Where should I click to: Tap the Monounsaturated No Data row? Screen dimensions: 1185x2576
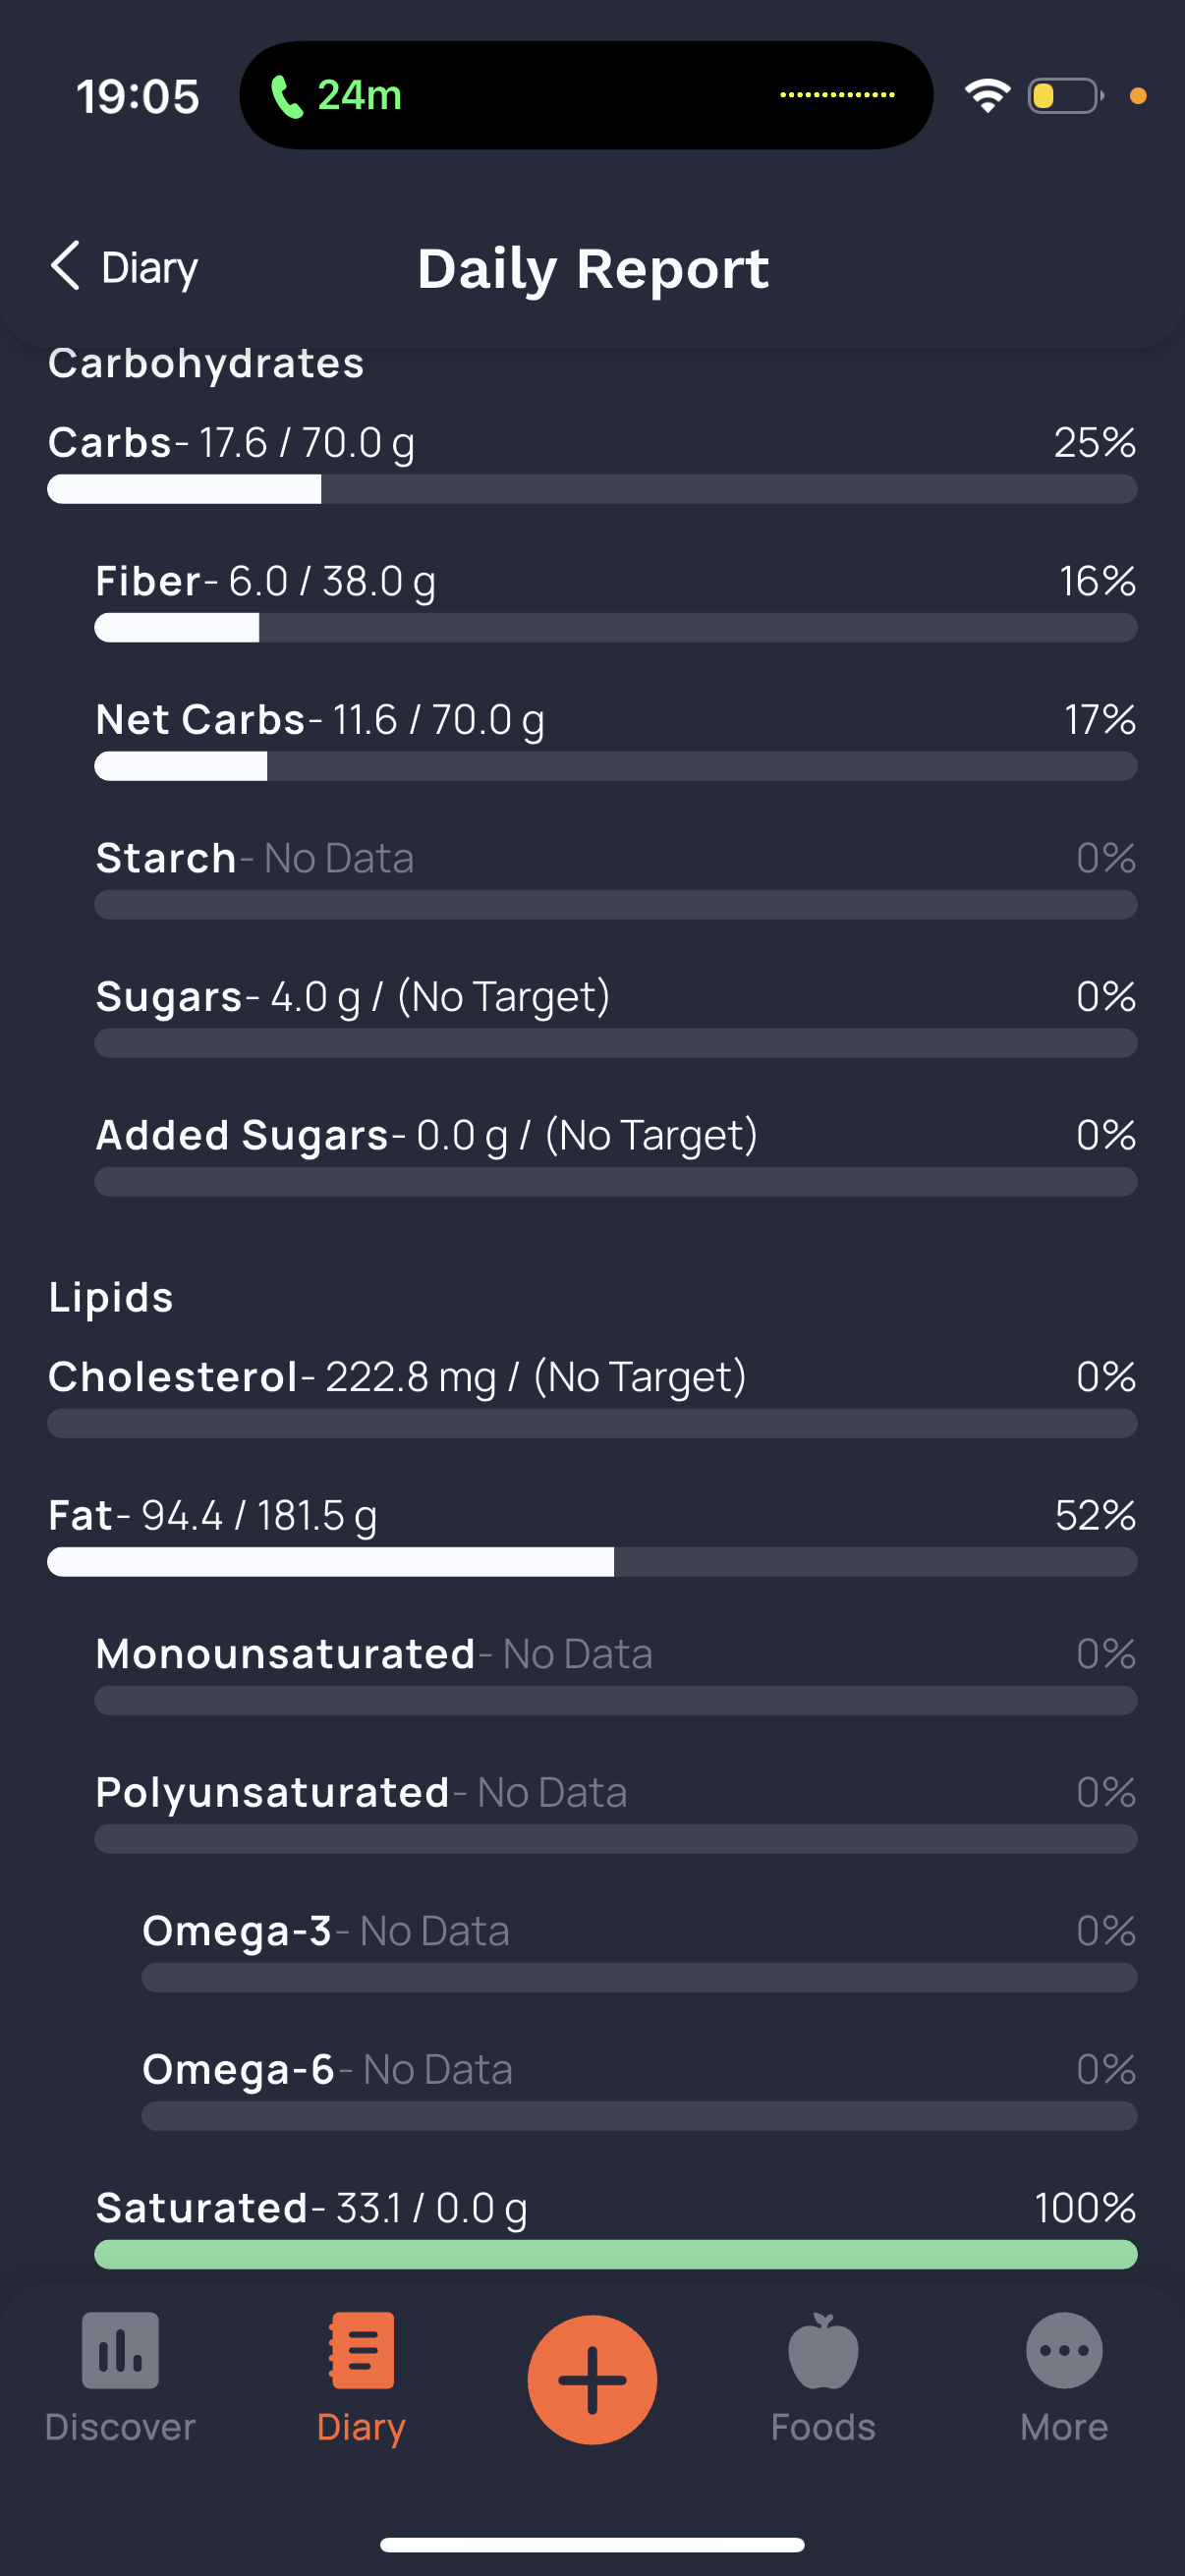pos(373,1654)
